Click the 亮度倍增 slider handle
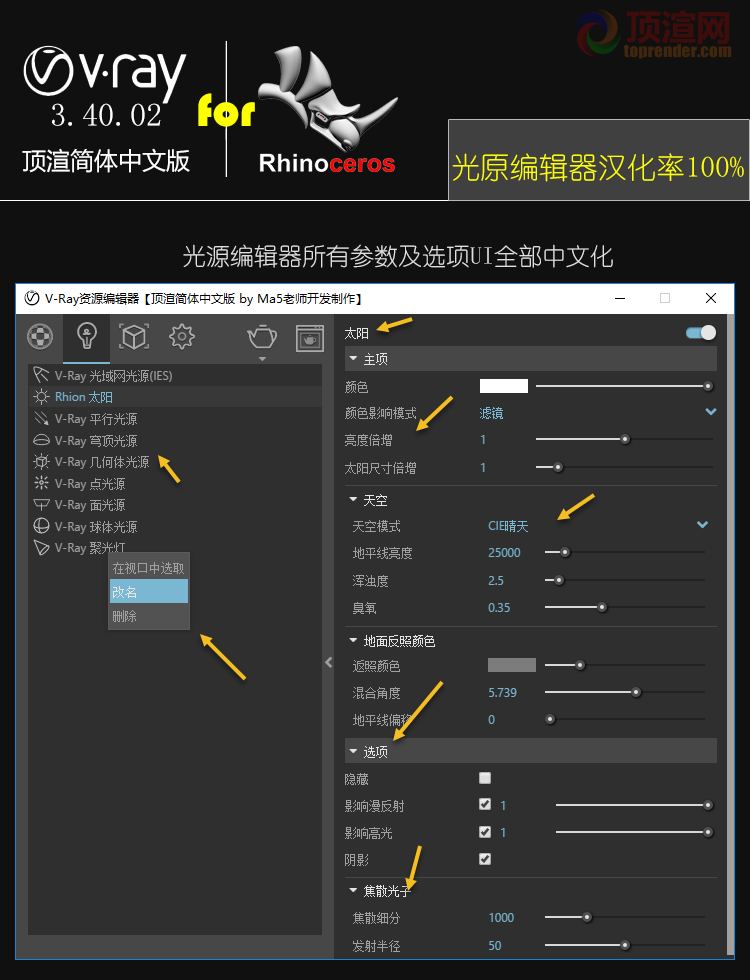The height and width of the screenshot is (980, 750). [625, 439]
